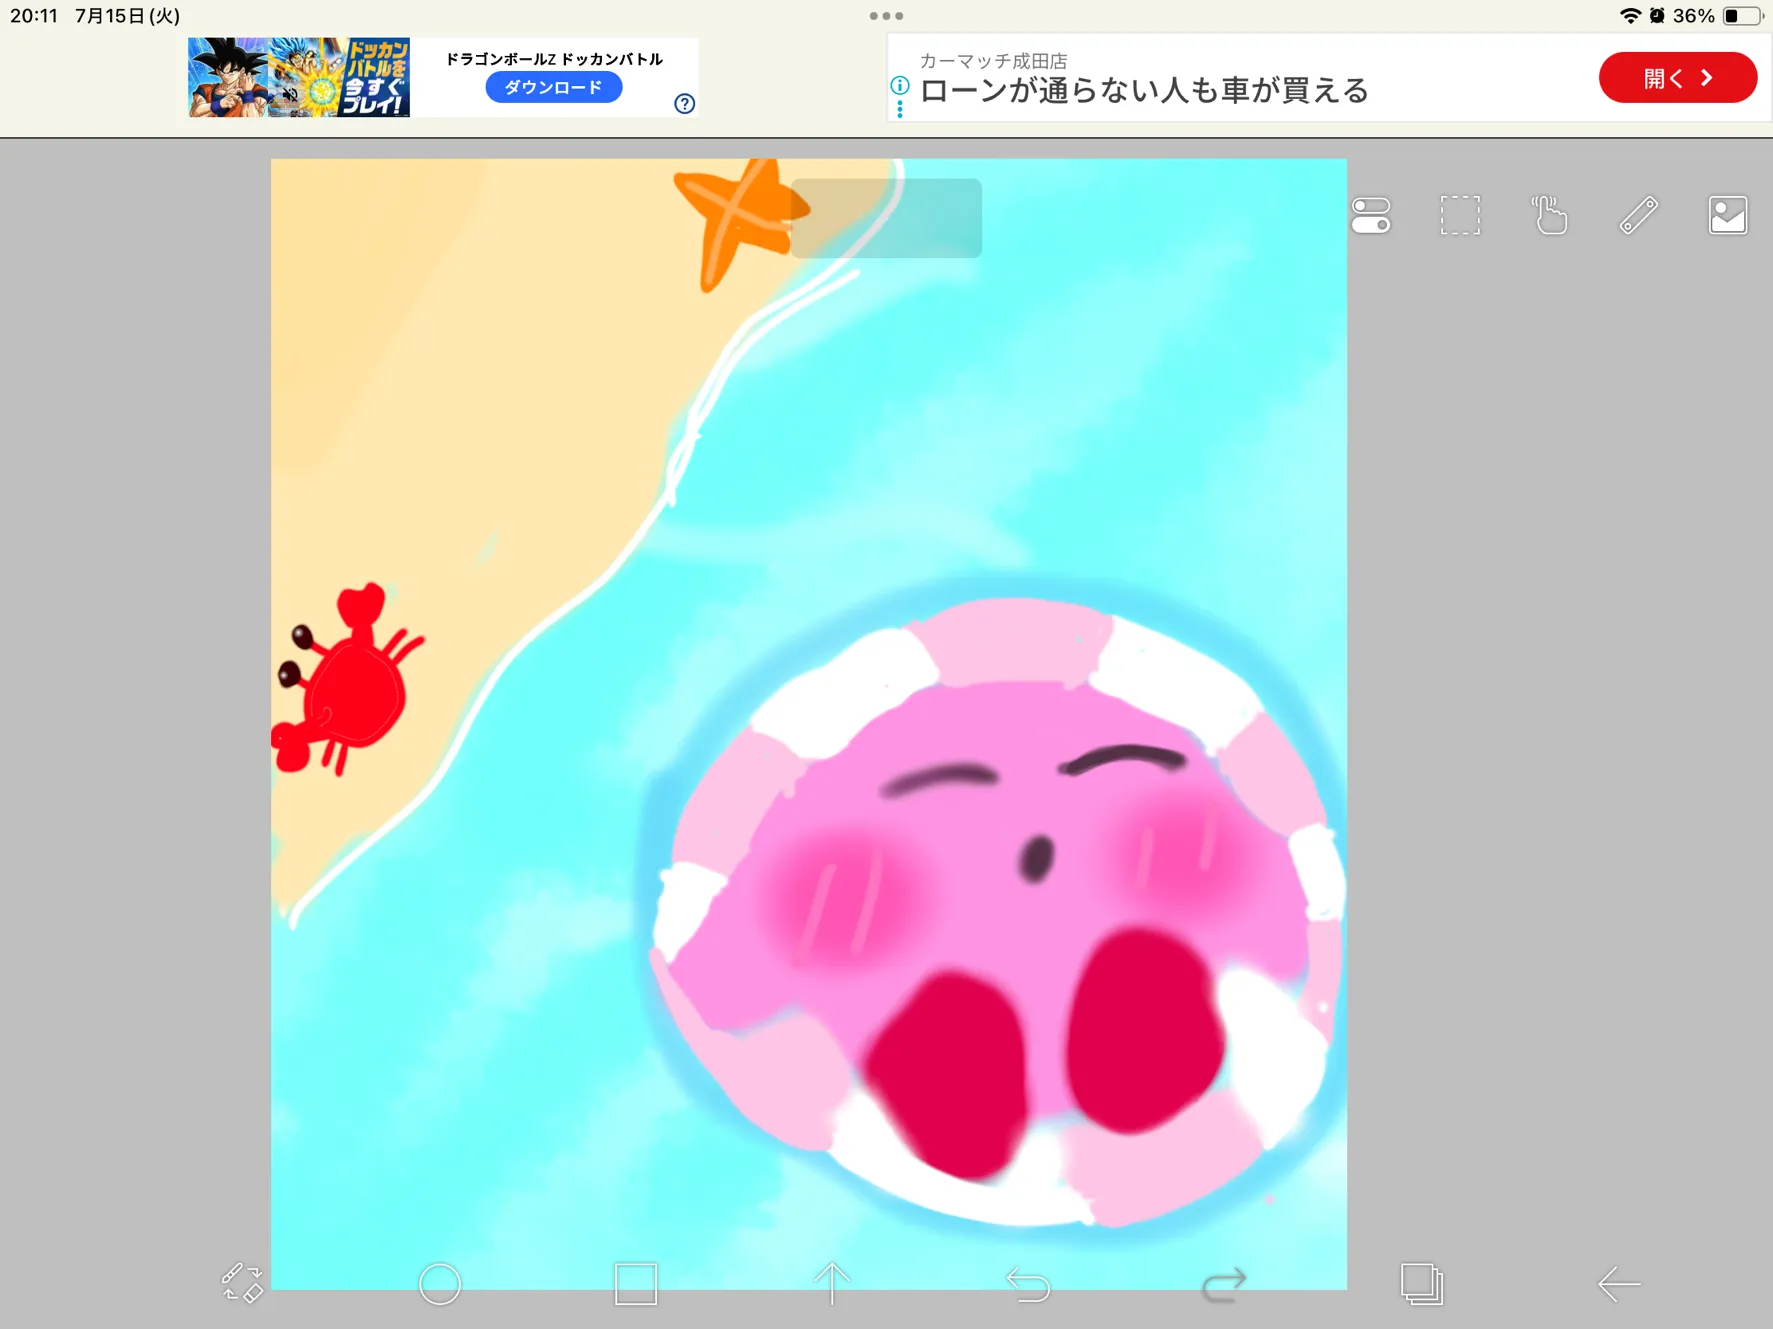Tap the hand finger-gesture tool icon

(1549, 215)
